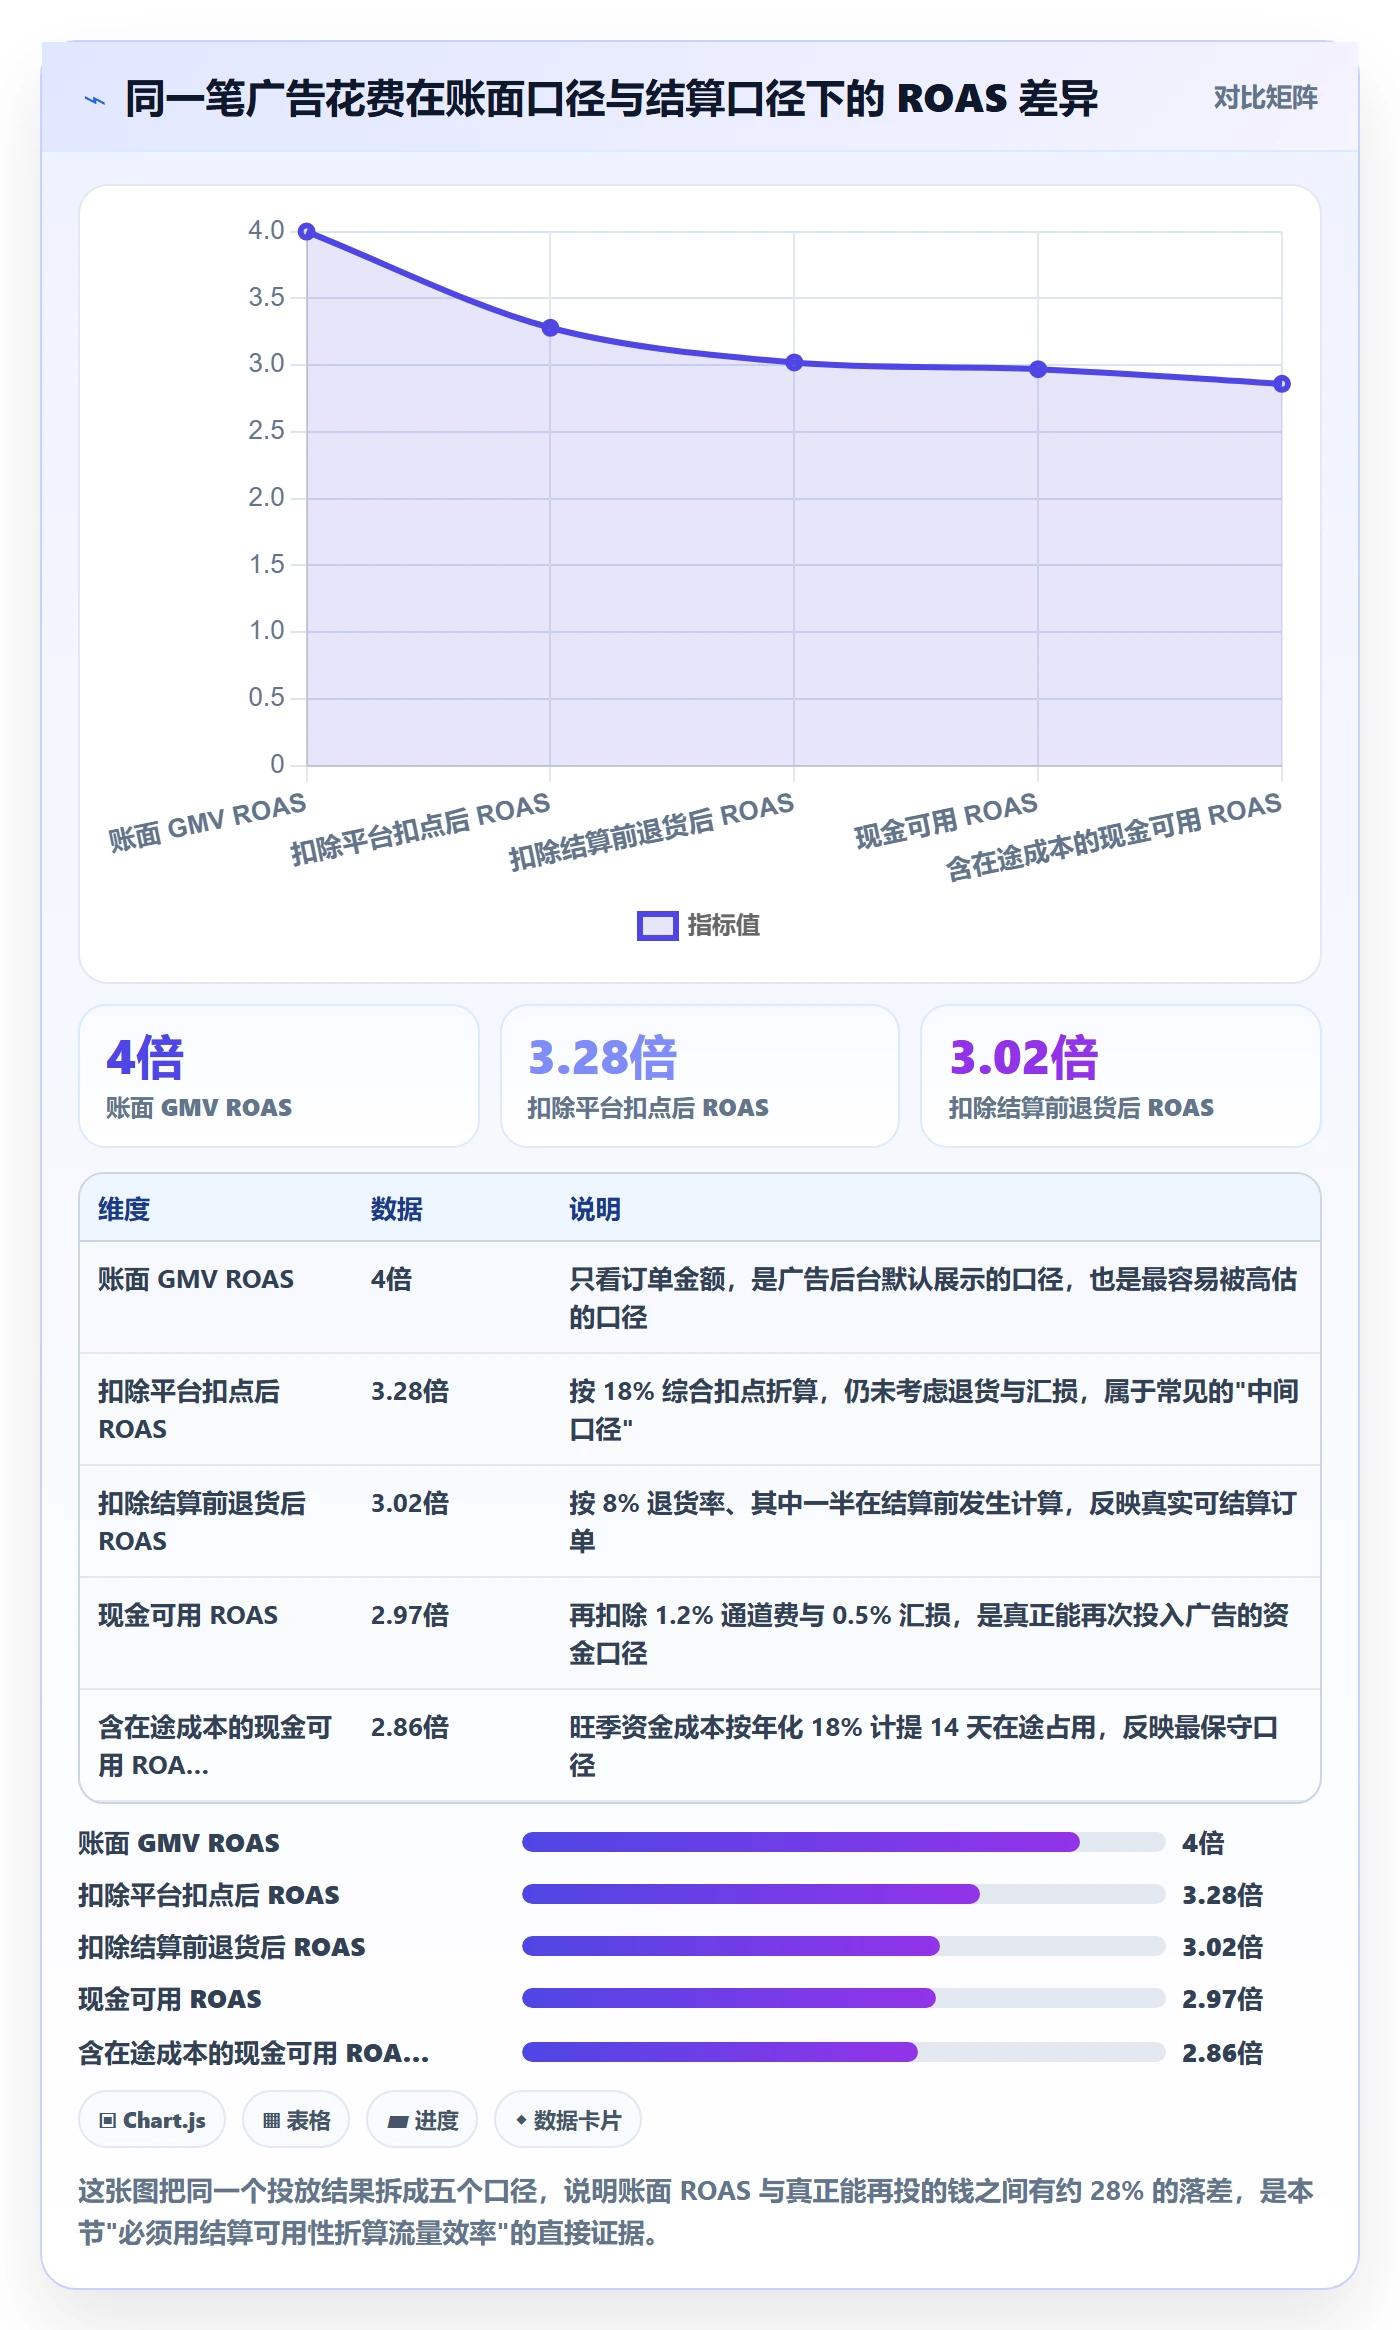Click the bar icon in the 进度 chip
This screenshot has width=1400, height=2330.
click(x=398, y=2122)
